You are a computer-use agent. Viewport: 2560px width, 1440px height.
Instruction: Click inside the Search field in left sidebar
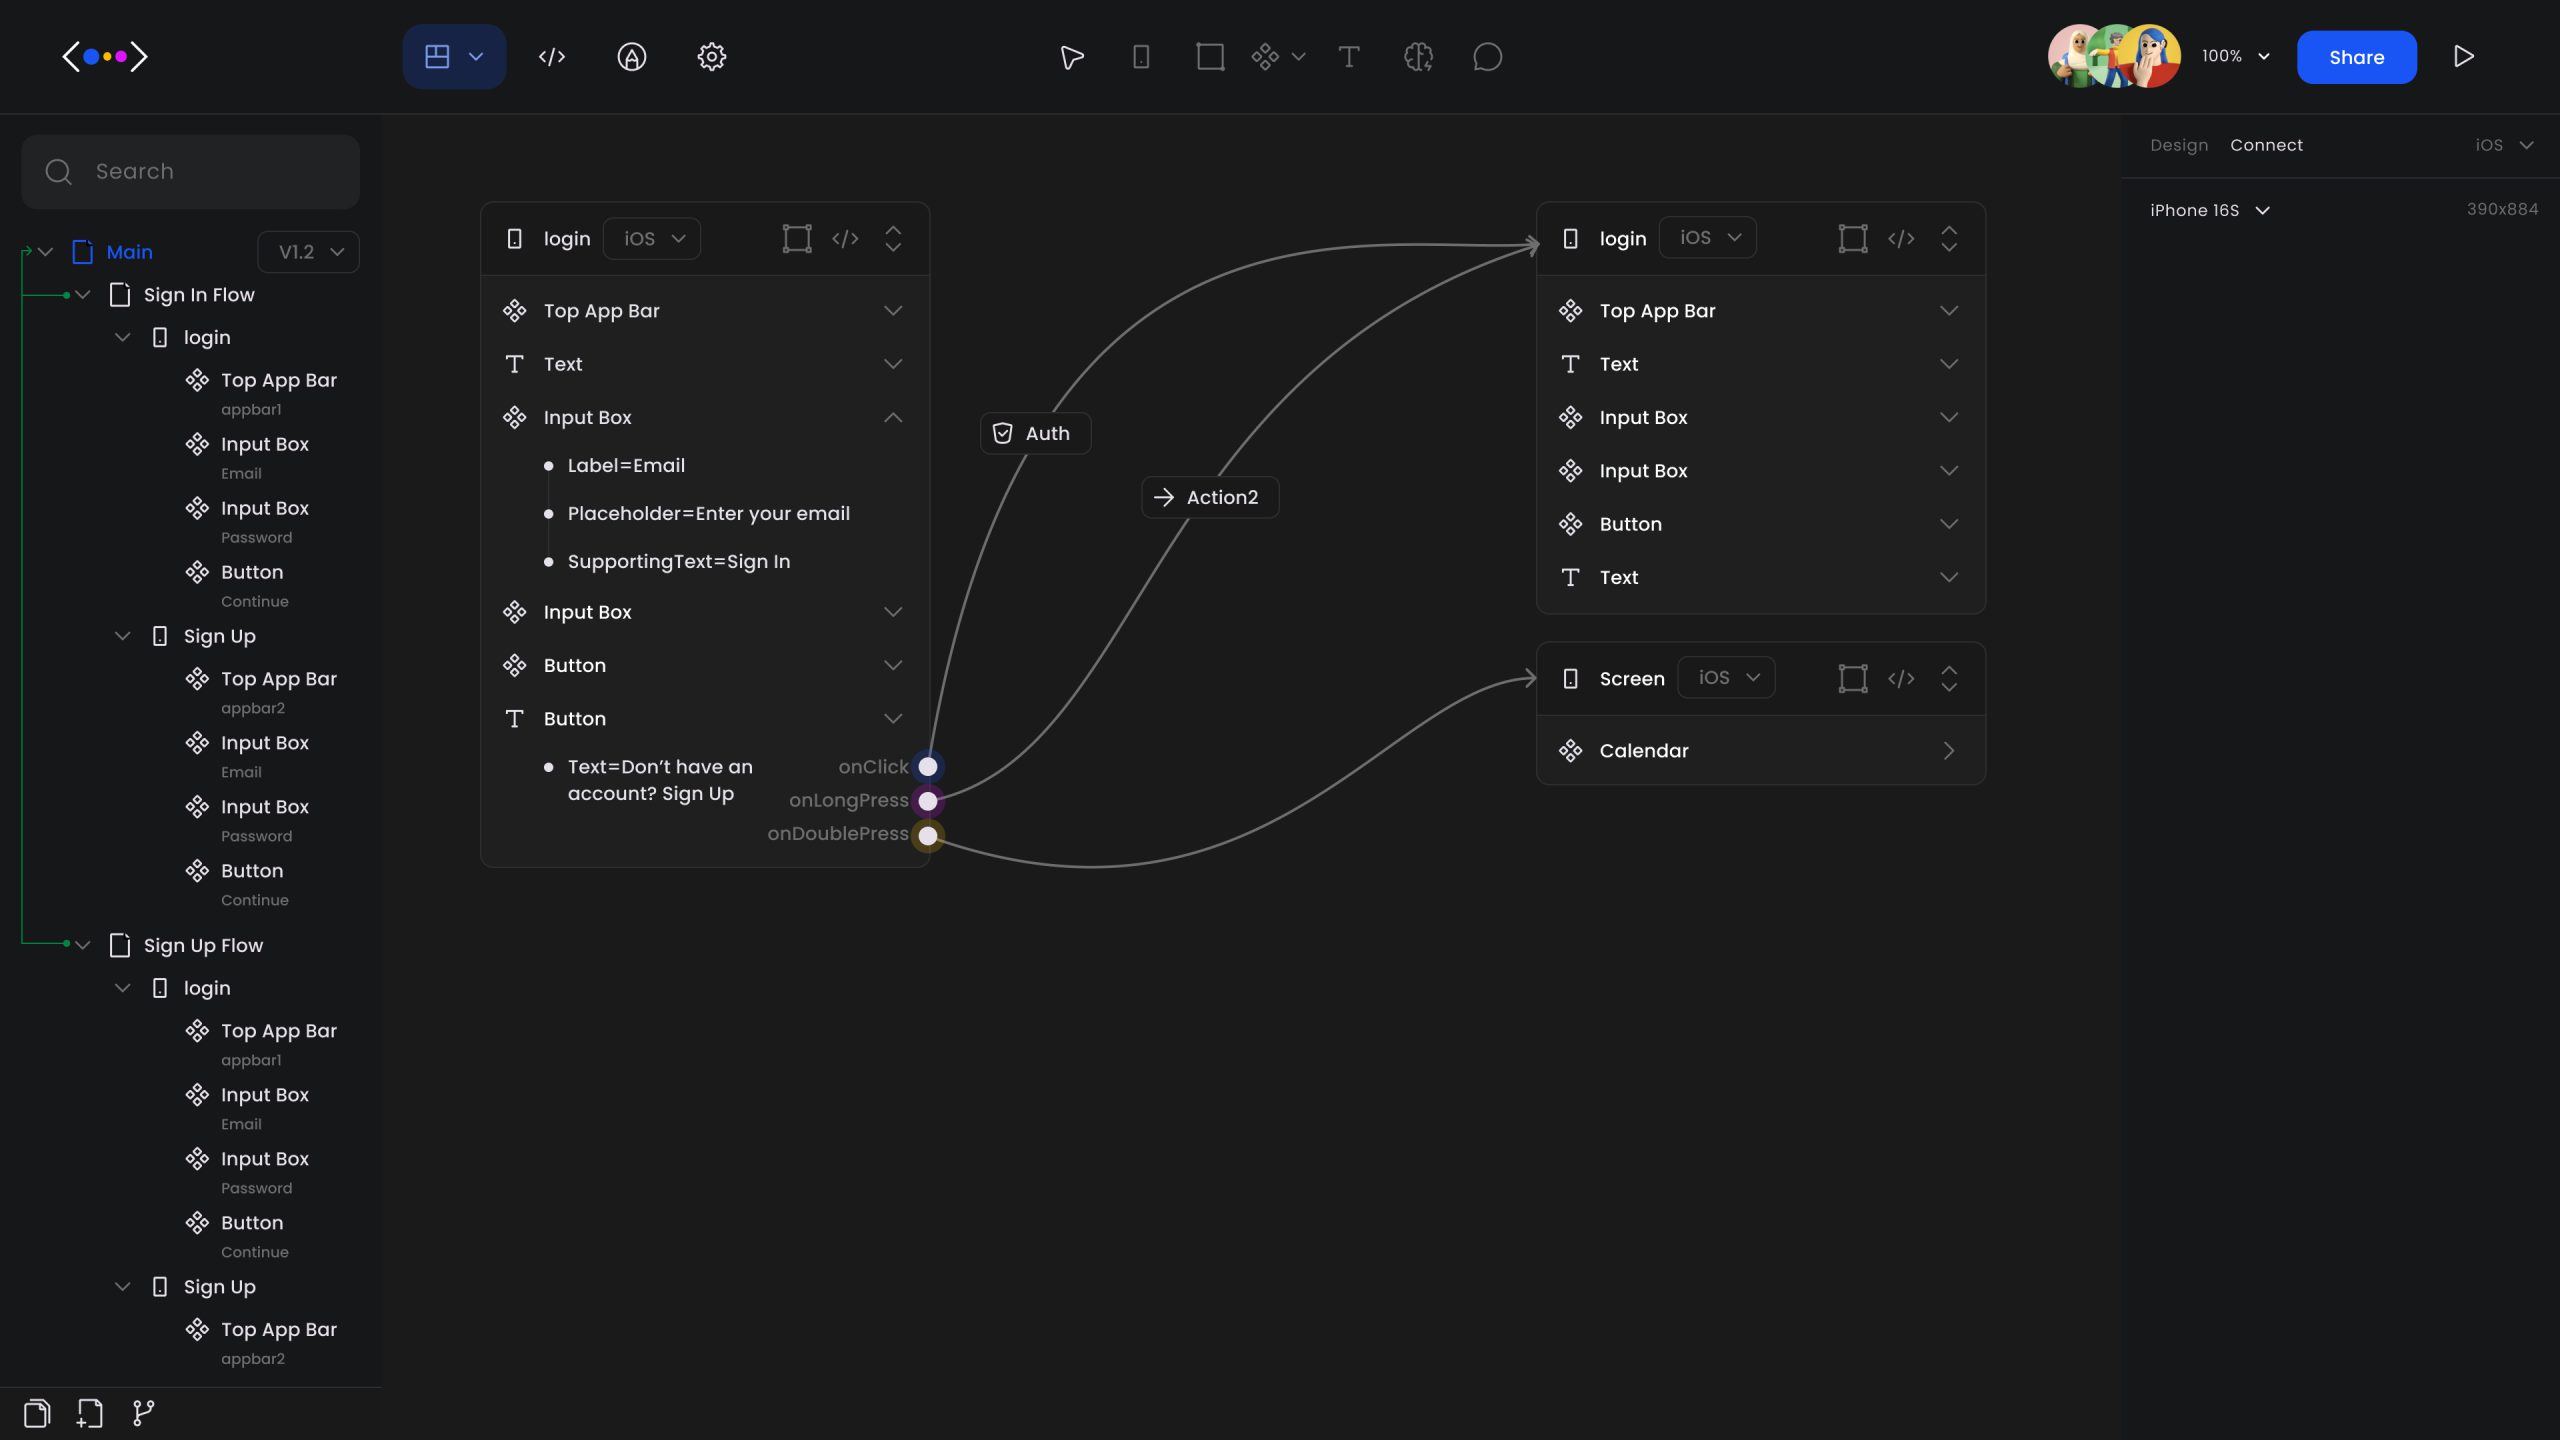190,171
